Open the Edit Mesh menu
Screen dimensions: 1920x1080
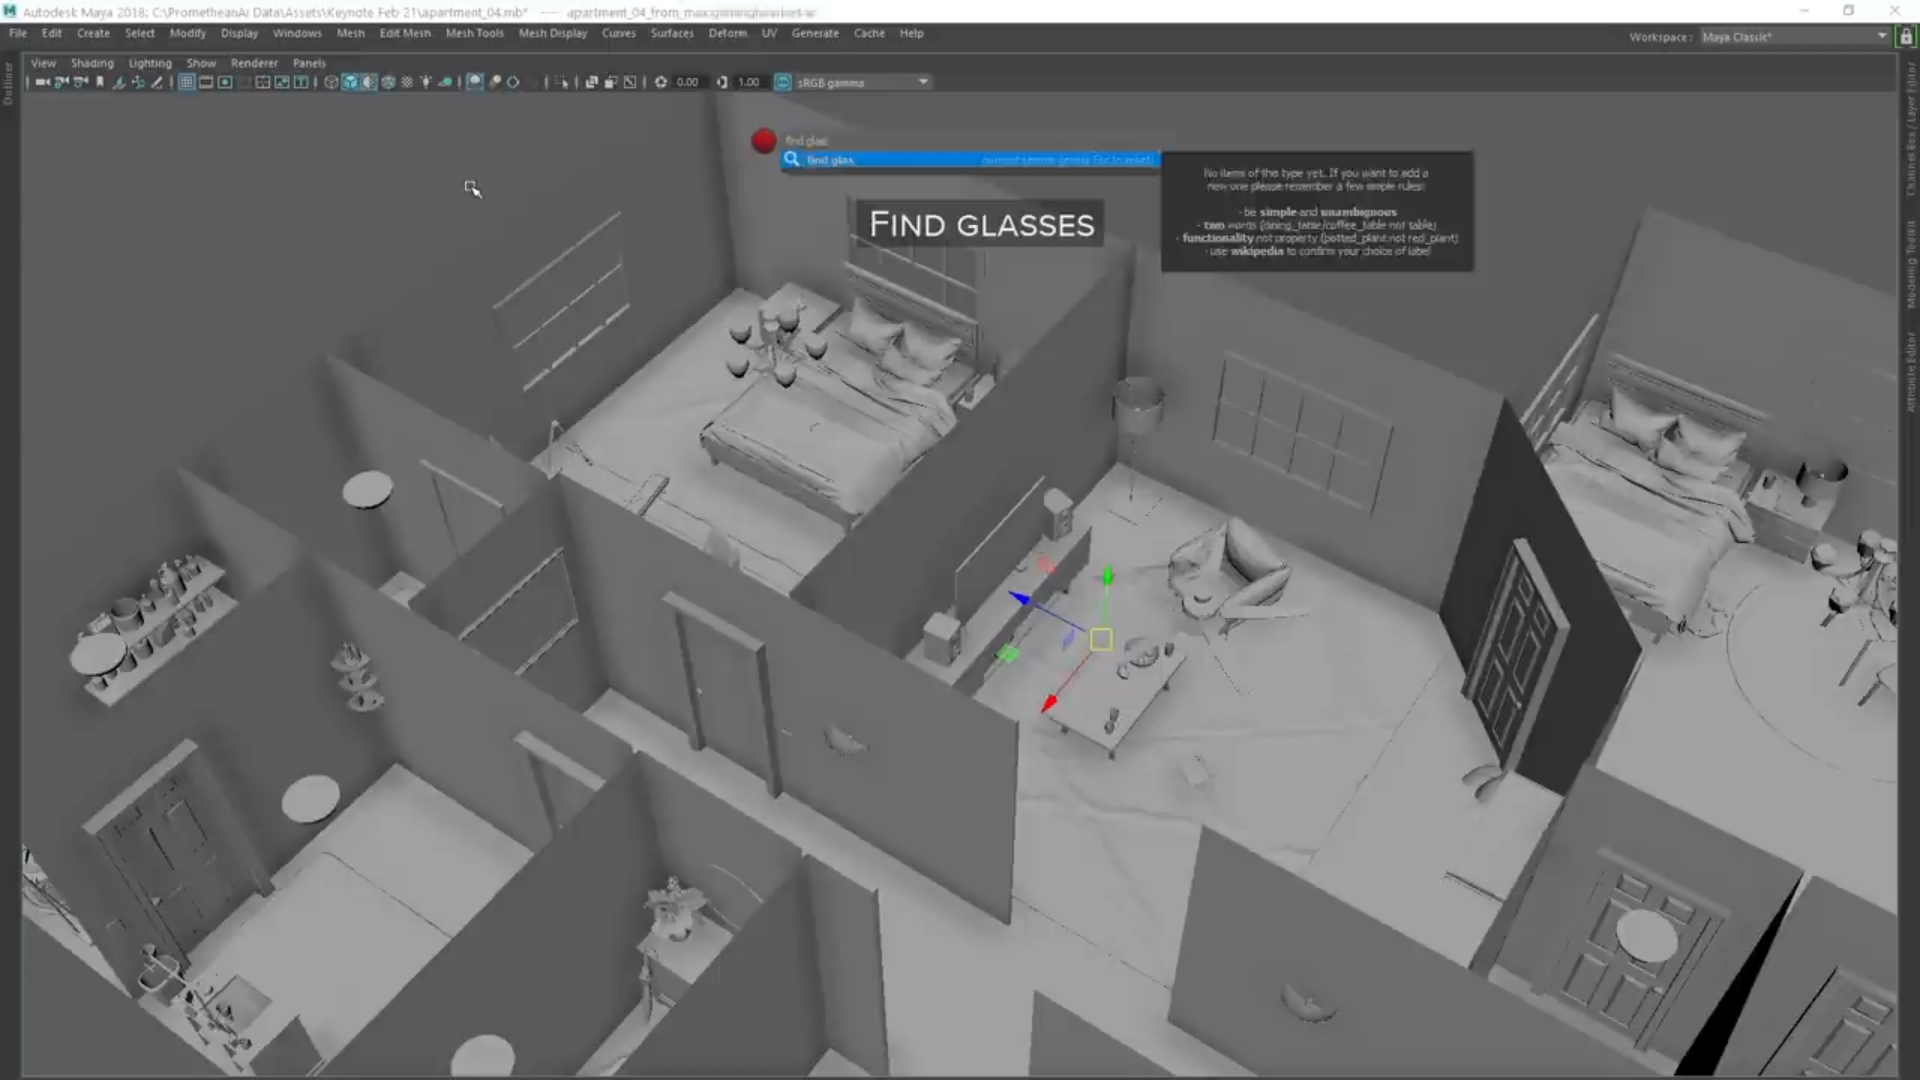tap(405, 33)
